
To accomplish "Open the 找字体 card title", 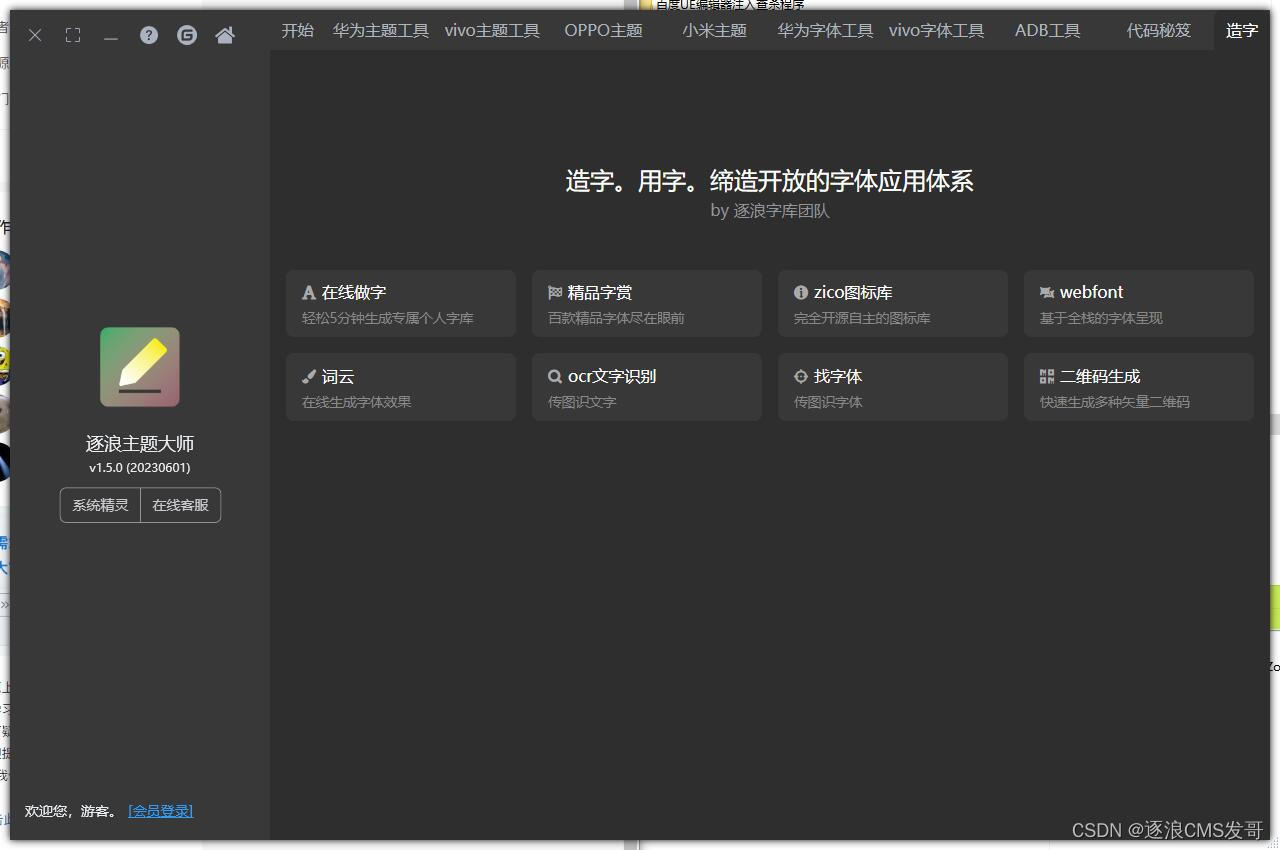I will pyautogui.click(x=838, y=377).
